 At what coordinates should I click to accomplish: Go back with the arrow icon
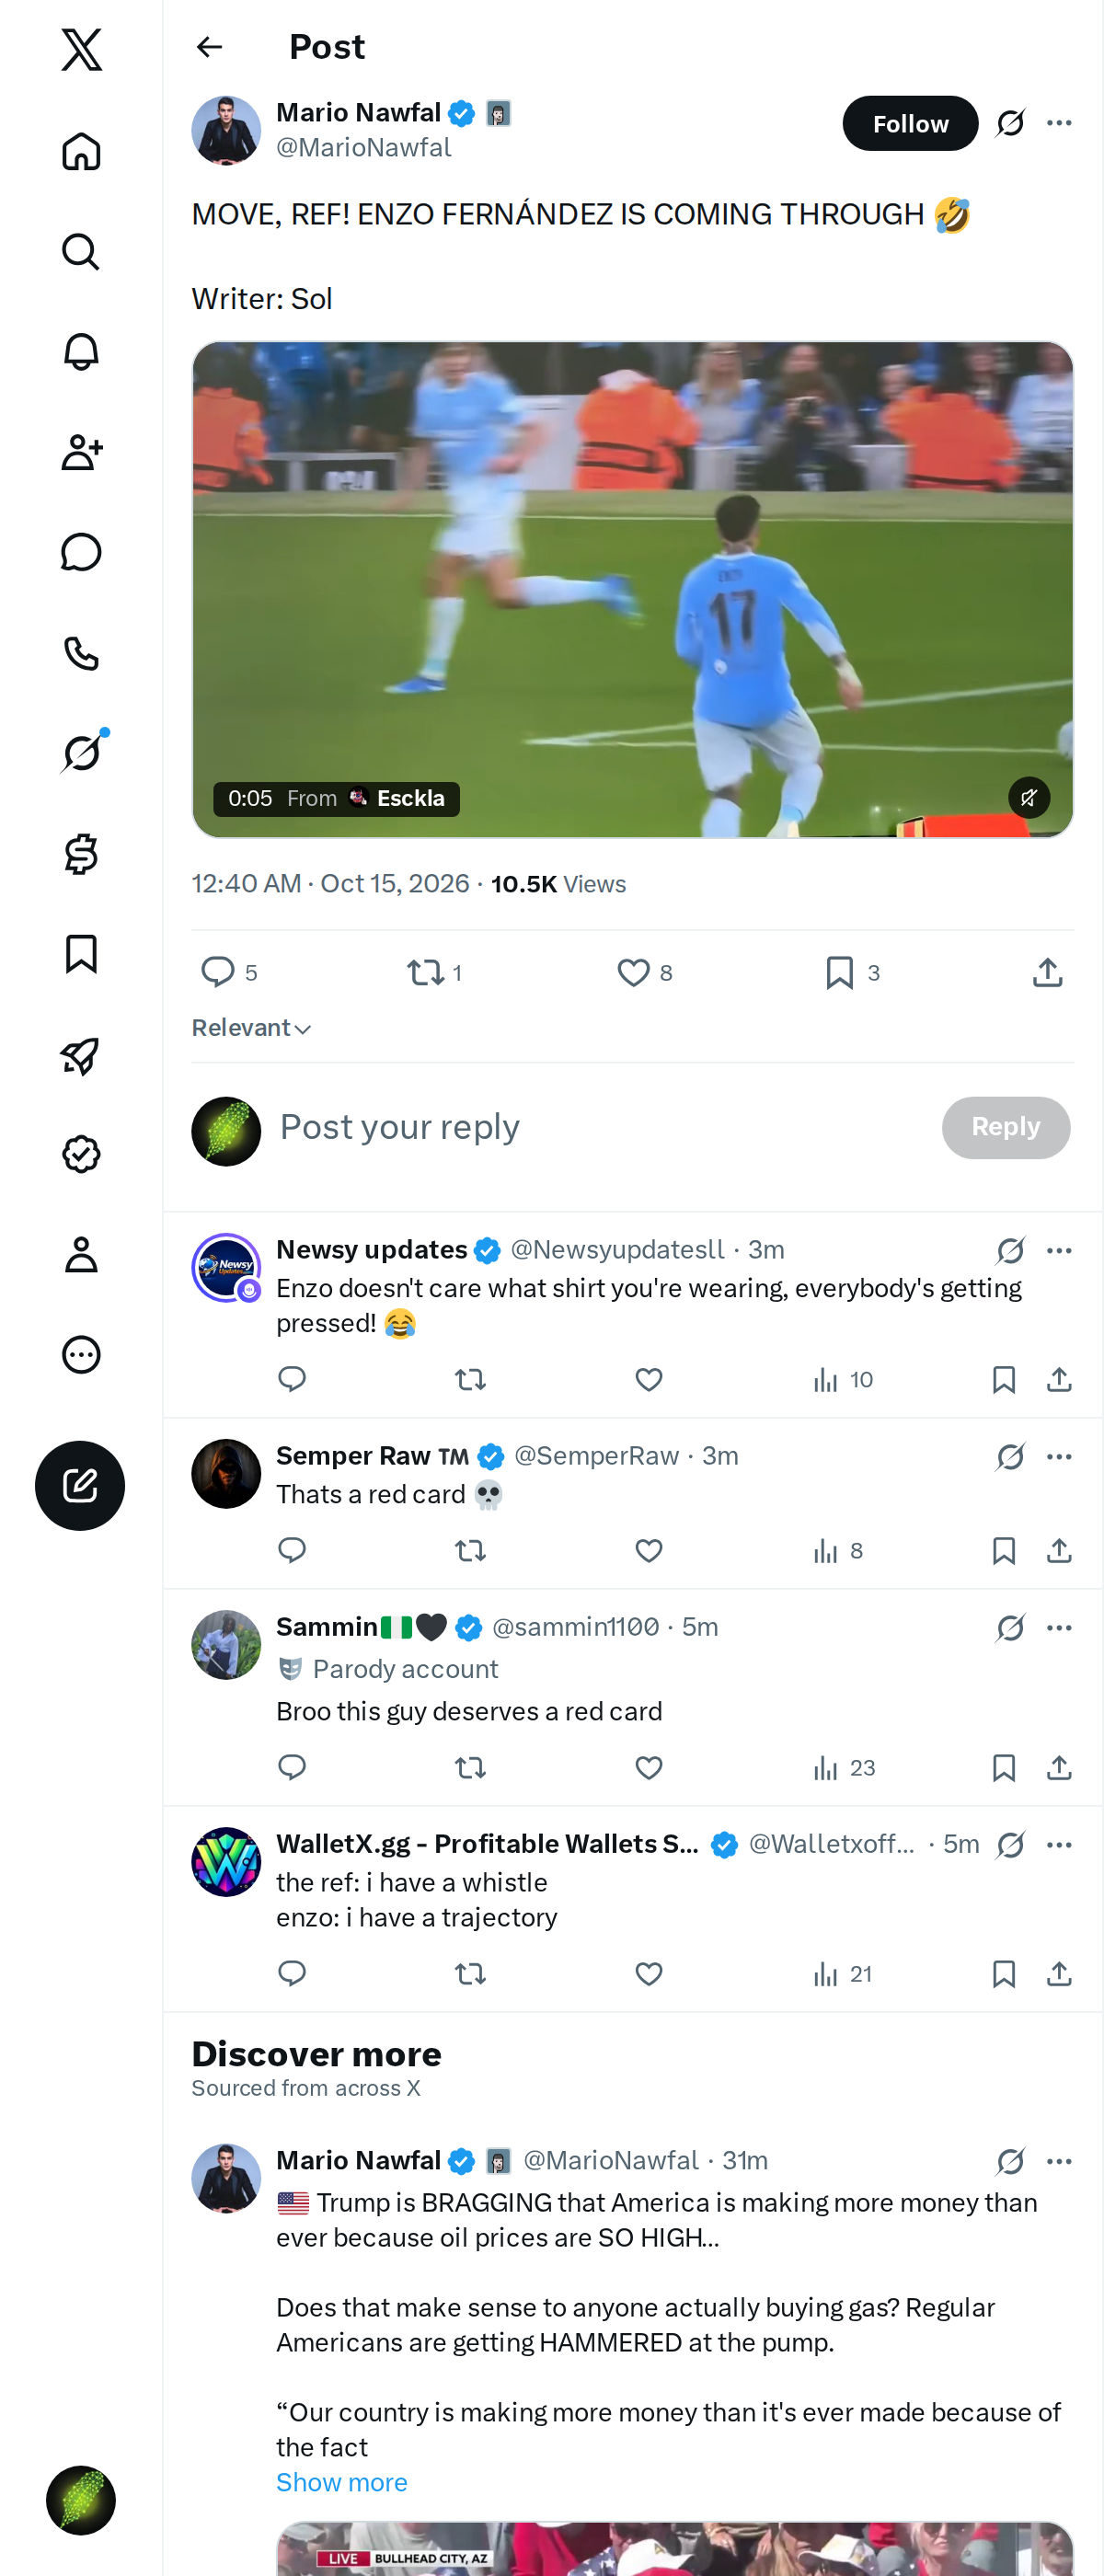[209, 47]
